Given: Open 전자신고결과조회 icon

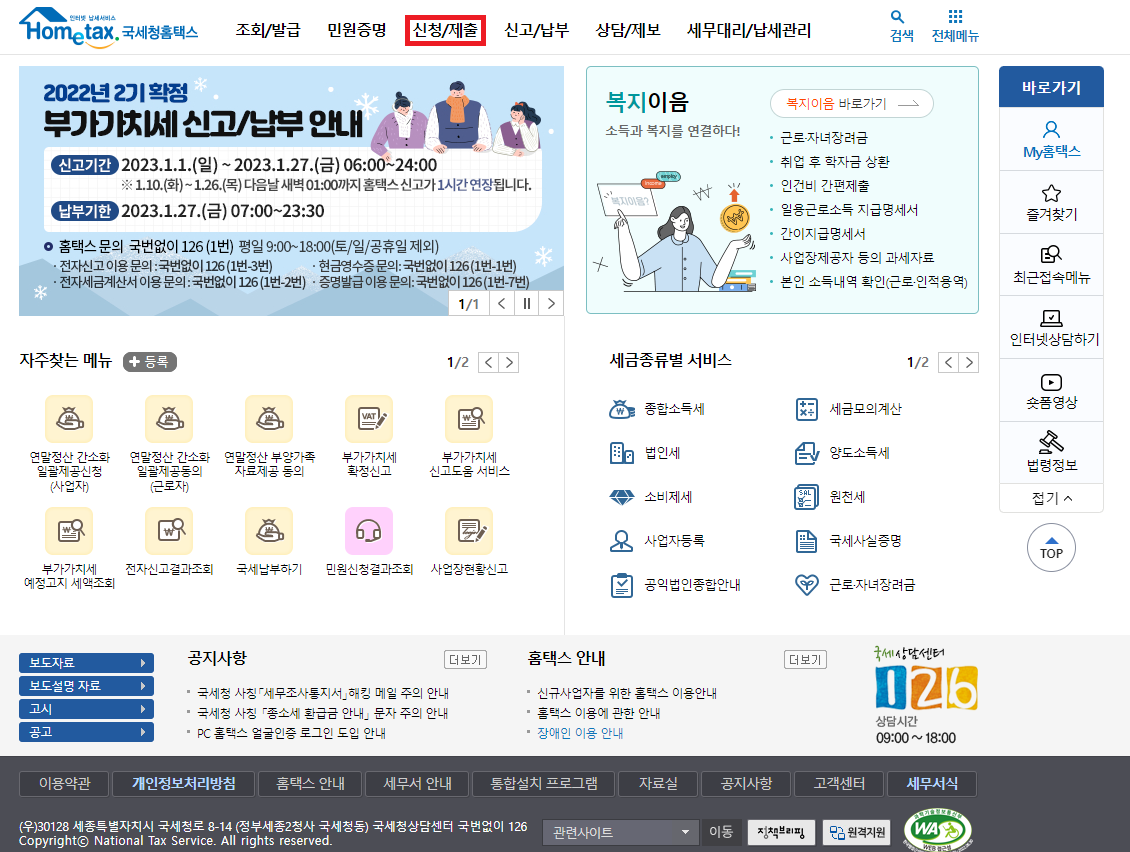Looking at the screenshot, I should click(169, 531).
